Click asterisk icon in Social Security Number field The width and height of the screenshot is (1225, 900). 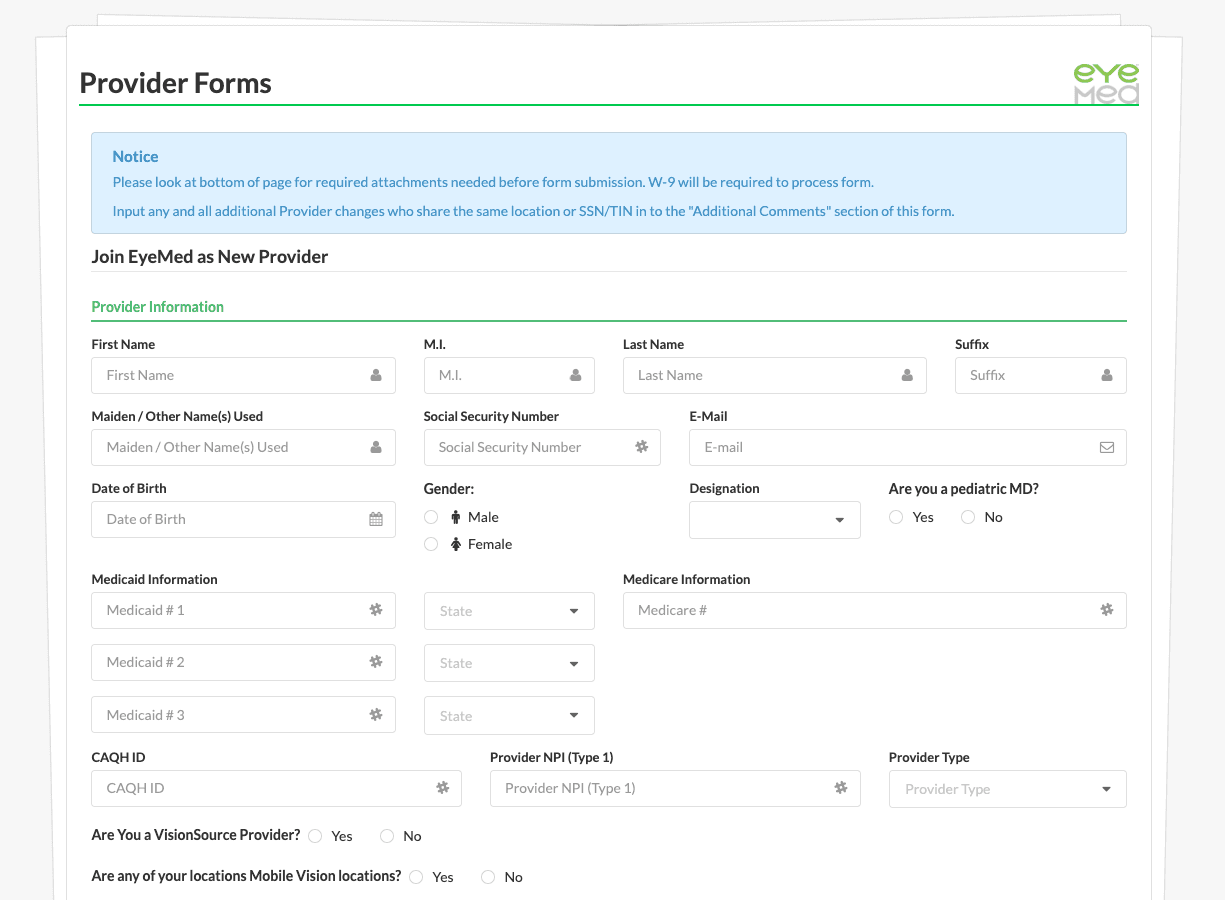coord(642,447)
